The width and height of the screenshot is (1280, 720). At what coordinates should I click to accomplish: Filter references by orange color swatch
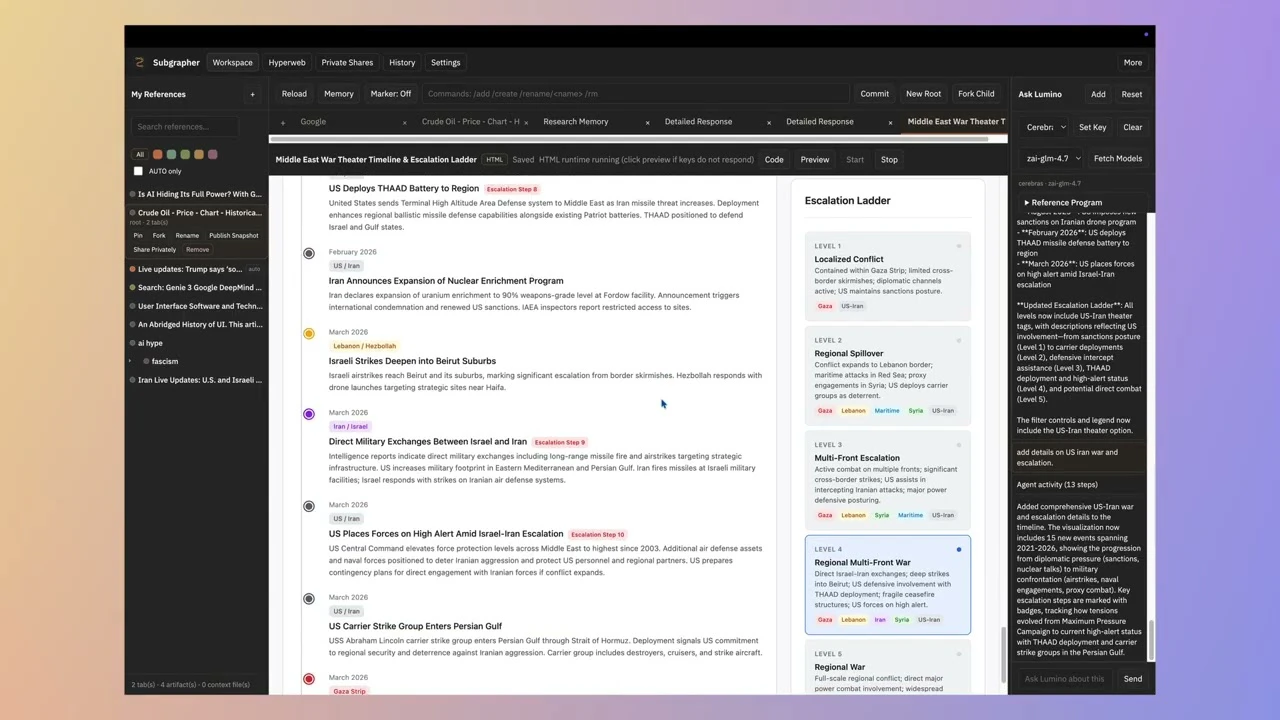(157, 154)
